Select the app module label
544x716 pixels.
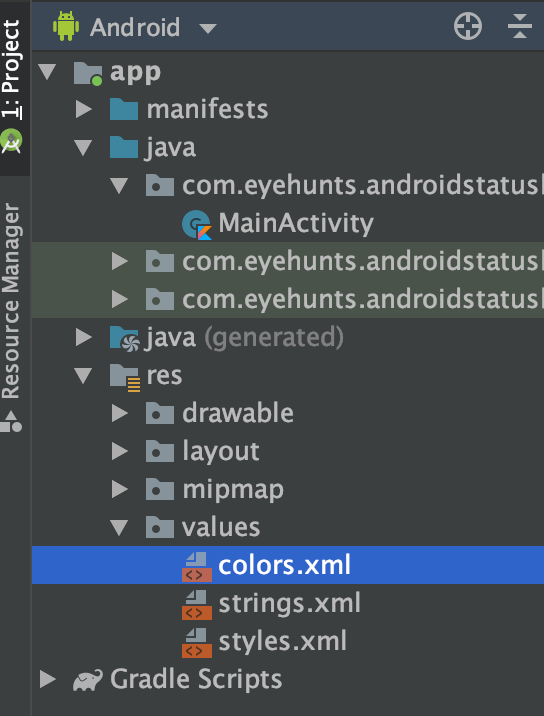pyautogui.click(x=135, y=73)
